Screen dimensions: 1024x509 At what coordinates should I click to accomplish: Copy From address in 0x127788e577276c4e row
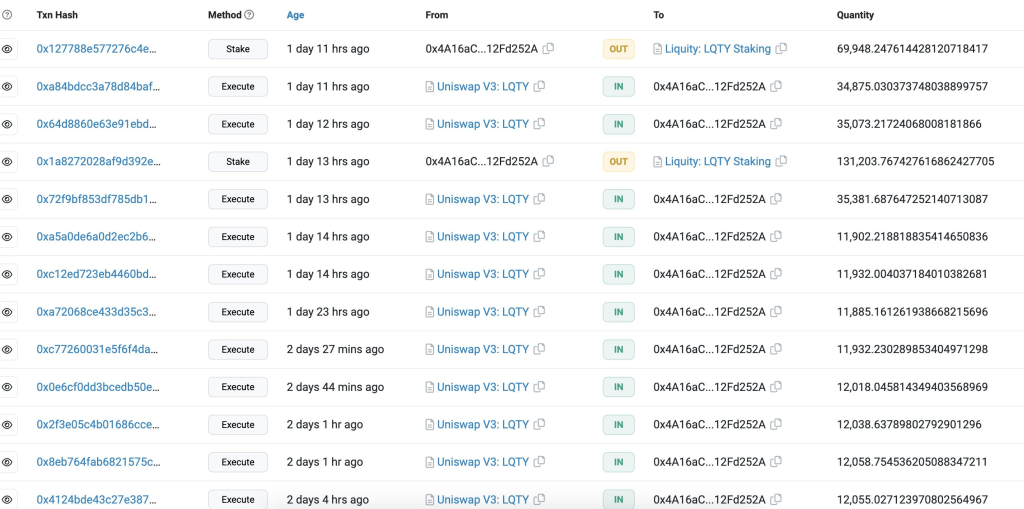tap(549, 48)
